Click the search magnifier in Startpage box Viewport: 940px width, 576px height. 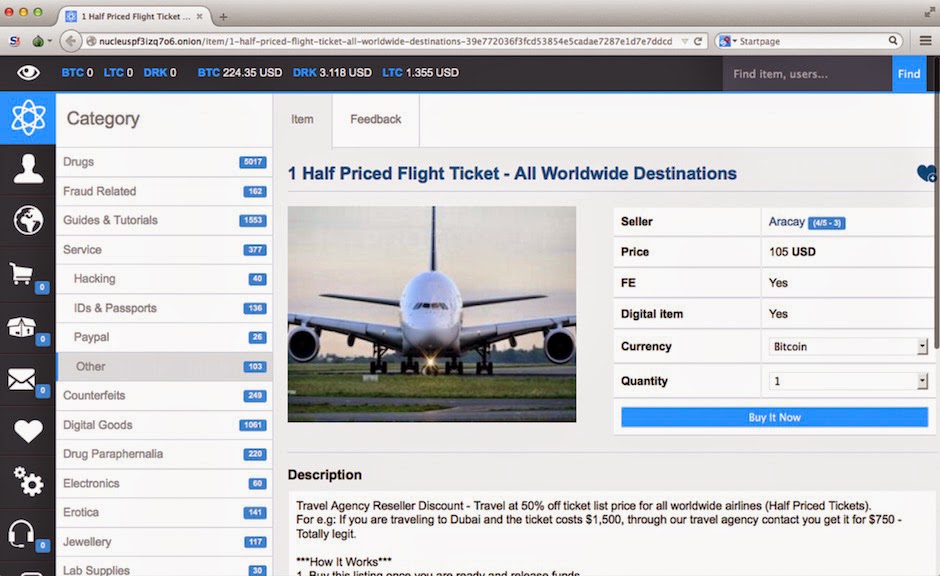893,41
